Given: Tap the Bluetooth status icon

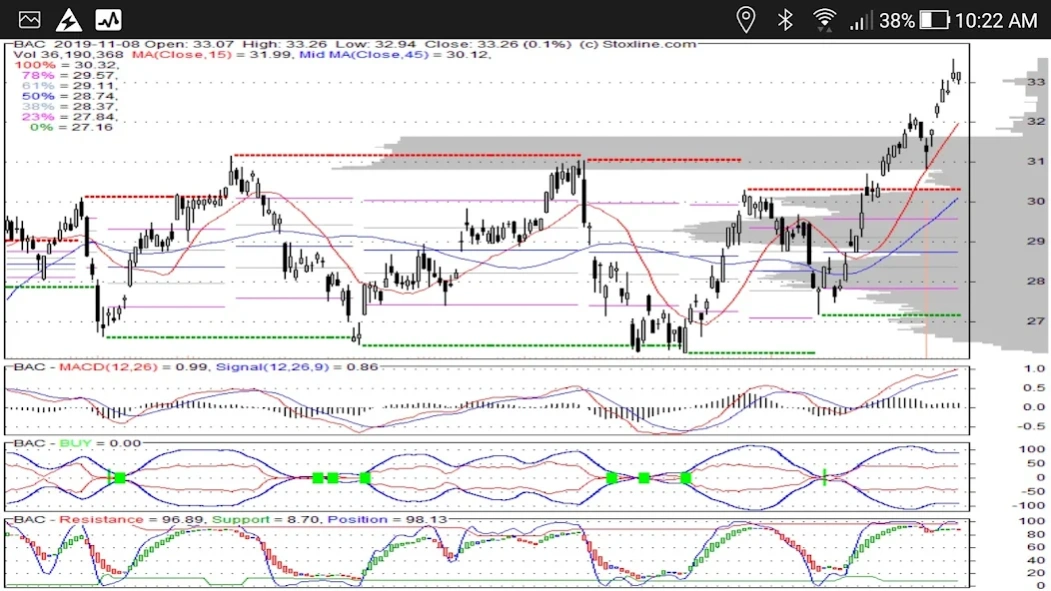Looking at the screenshot, I should pos(785,20).
